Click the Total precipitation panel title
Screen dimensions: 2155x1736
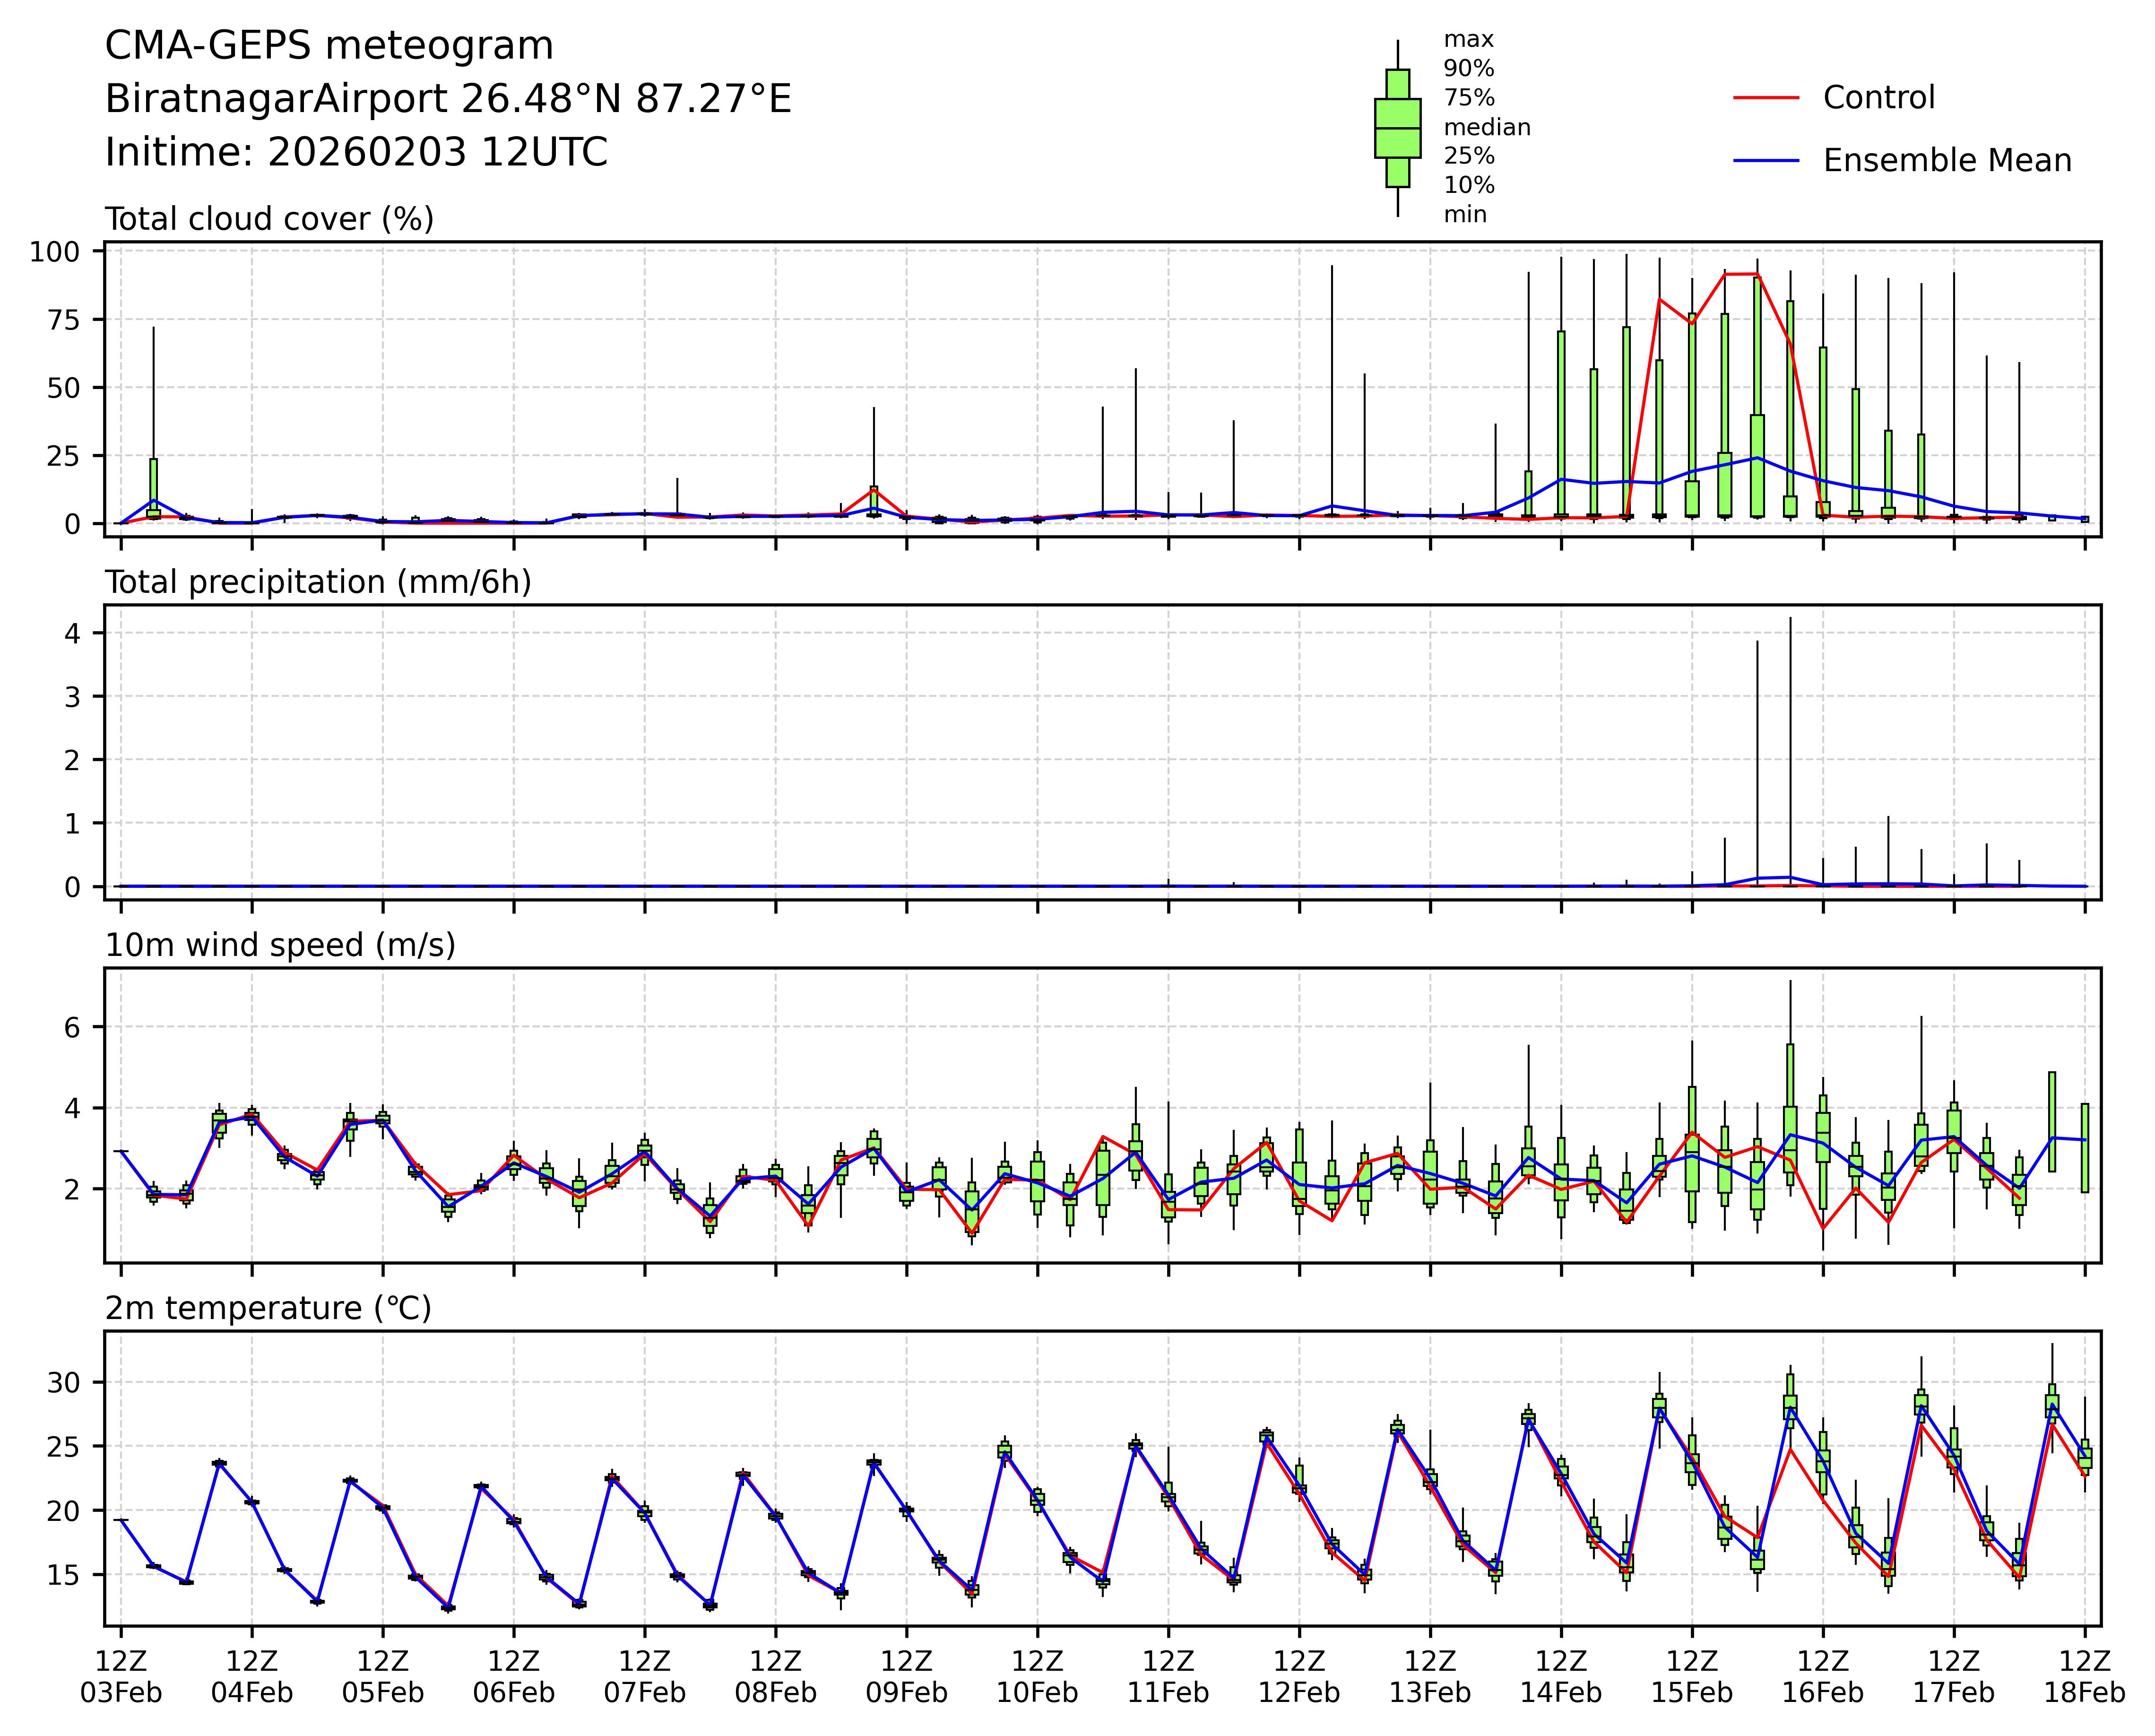tap(318, 582)
